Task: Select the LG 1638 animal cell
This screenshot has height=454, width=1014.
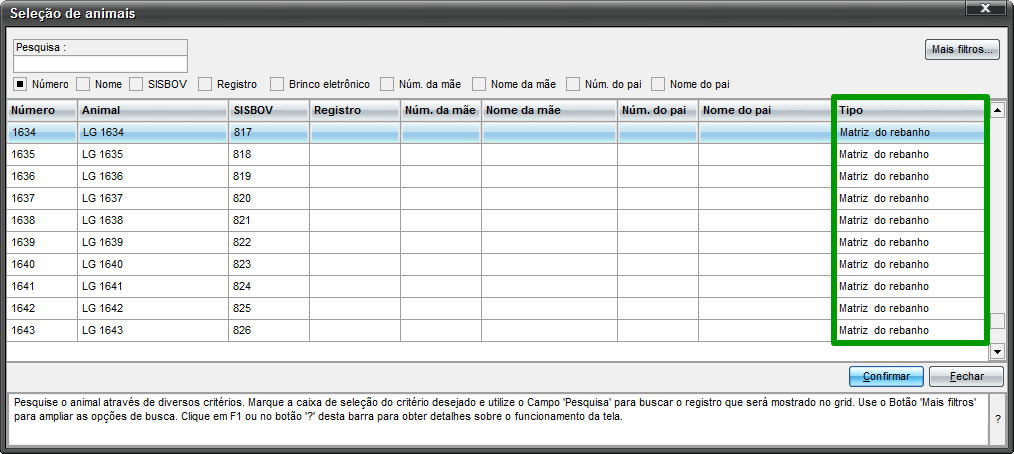Action: [153, 221]
